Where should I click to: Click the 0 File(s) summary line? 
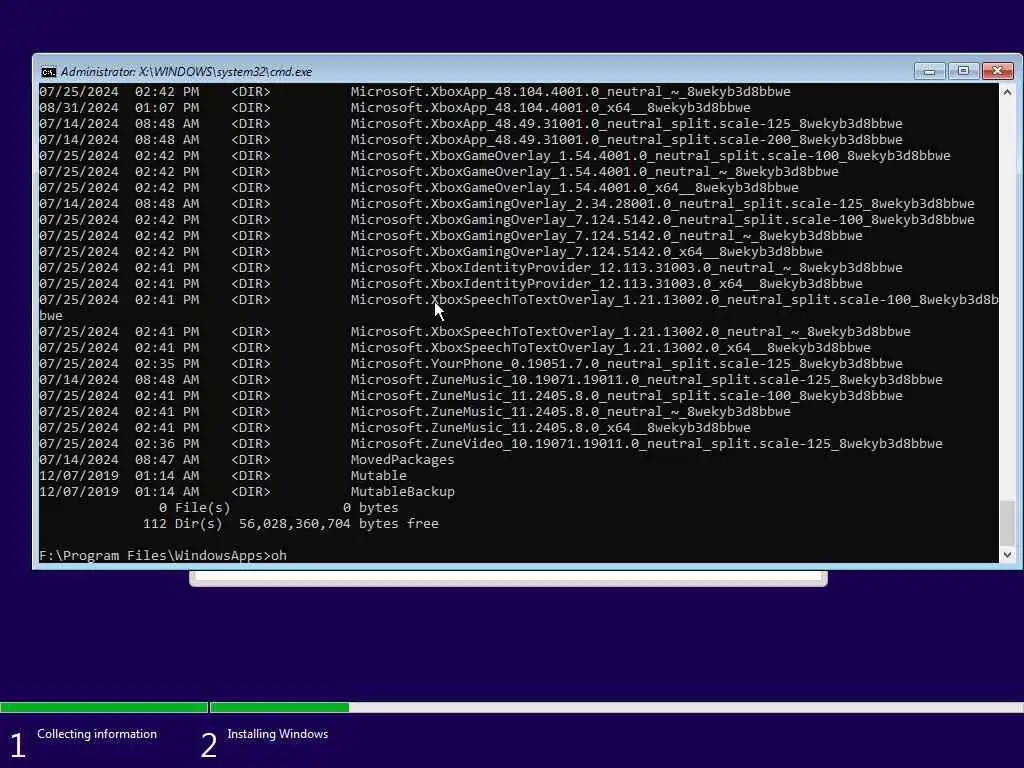tap(278, 507)
